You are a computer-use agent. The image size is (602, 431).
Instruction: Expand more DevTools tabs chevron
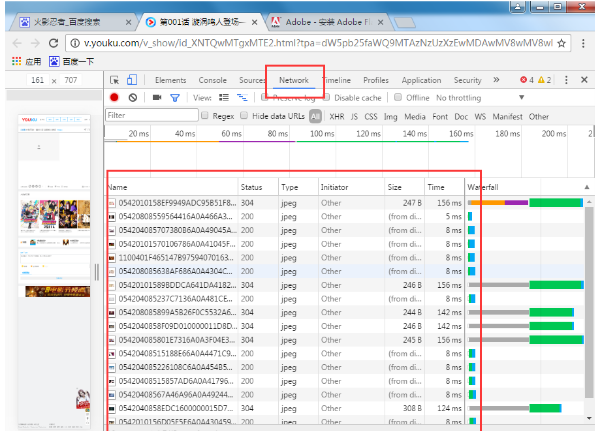(x=498, y=80)
